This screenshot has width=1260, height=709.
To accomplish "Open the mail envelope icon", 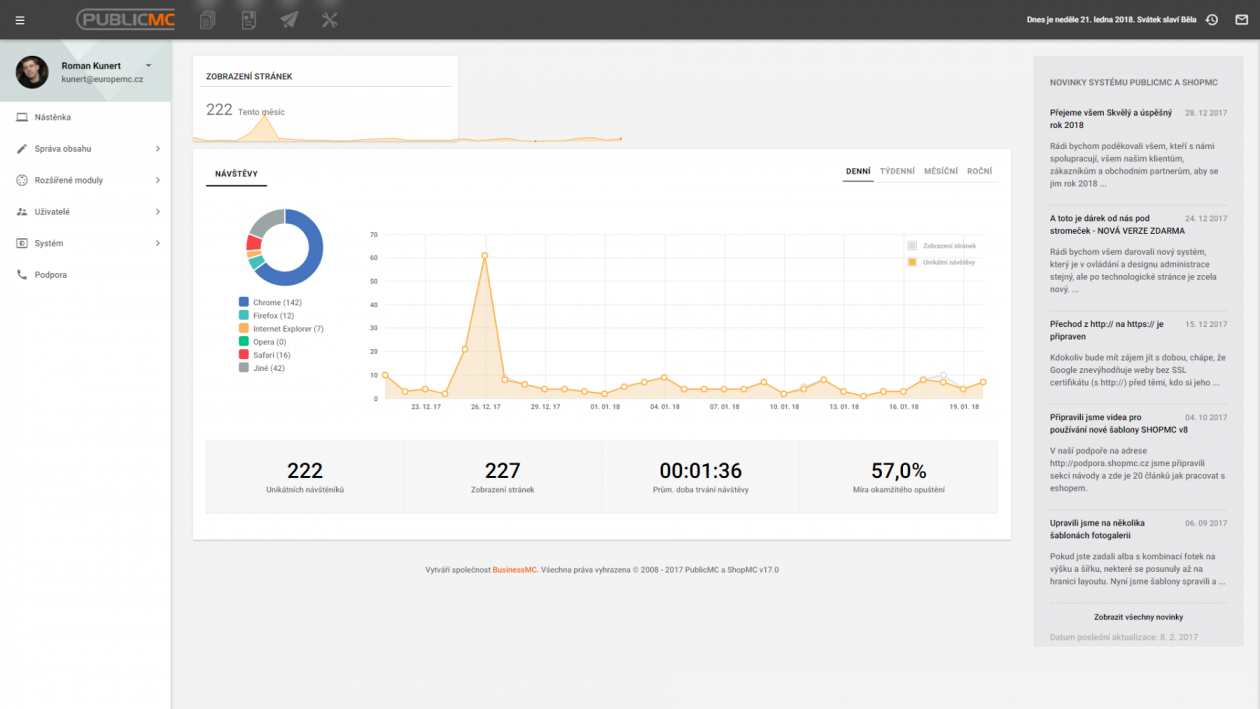I will click(1242, 20).
